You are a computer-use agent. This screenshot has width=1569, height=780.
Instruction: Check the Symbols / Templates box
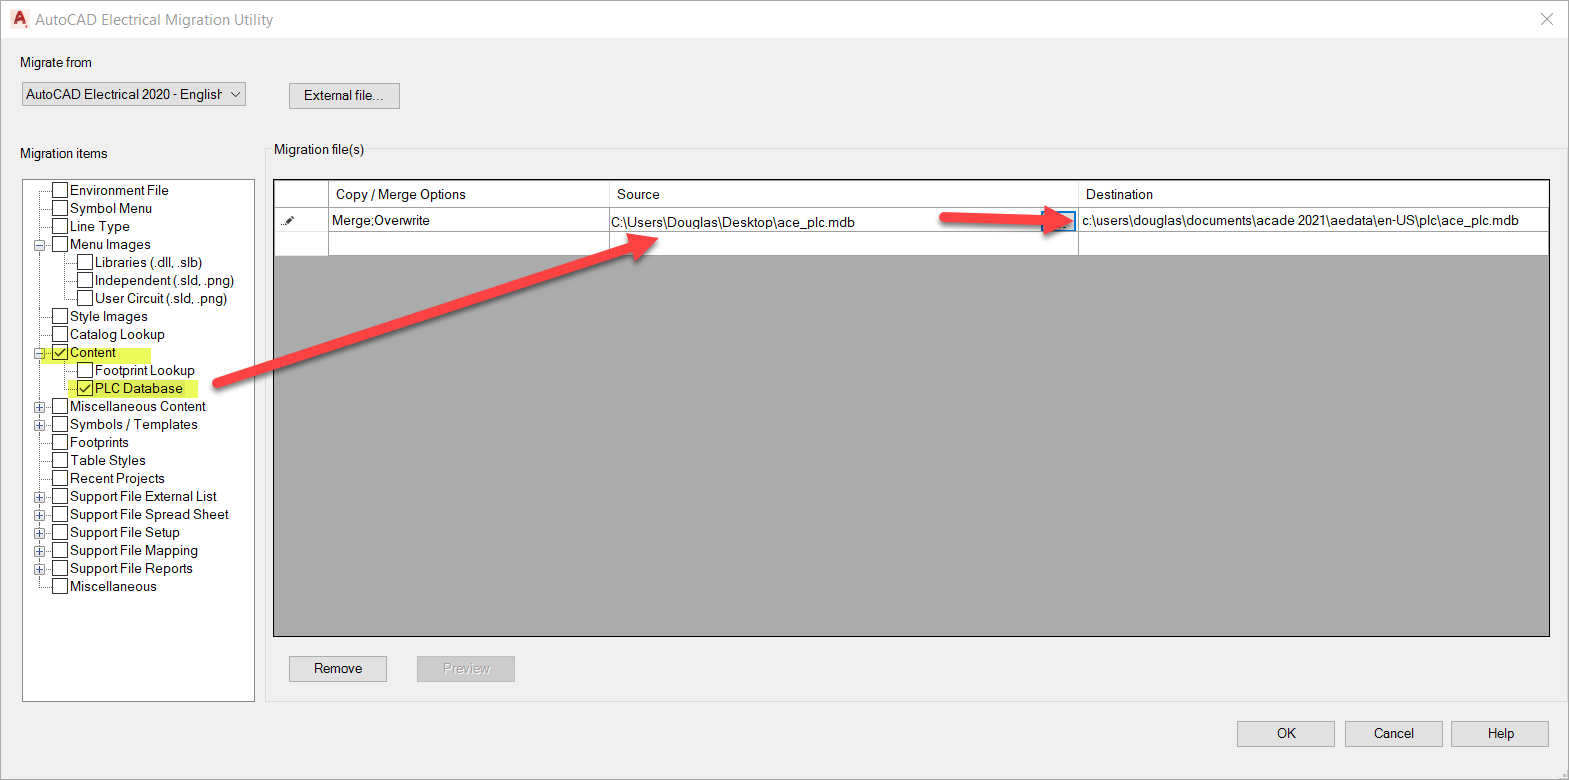coord(60,424)
